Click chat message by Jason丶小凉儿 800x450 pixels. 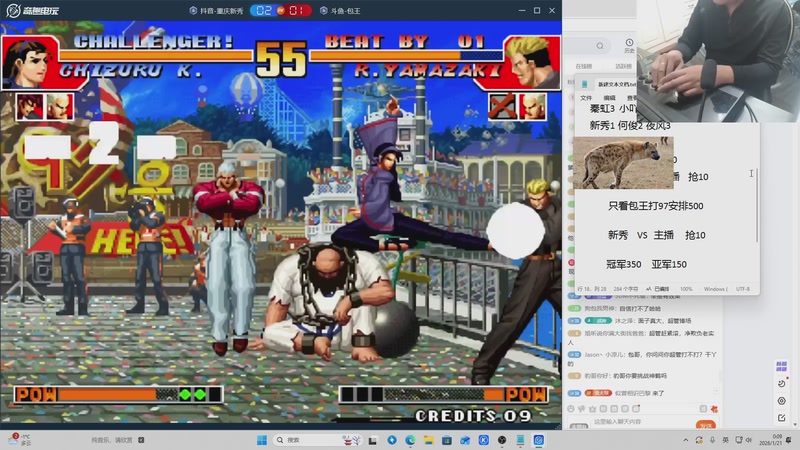pyautogui.click(x=643, y=359)
